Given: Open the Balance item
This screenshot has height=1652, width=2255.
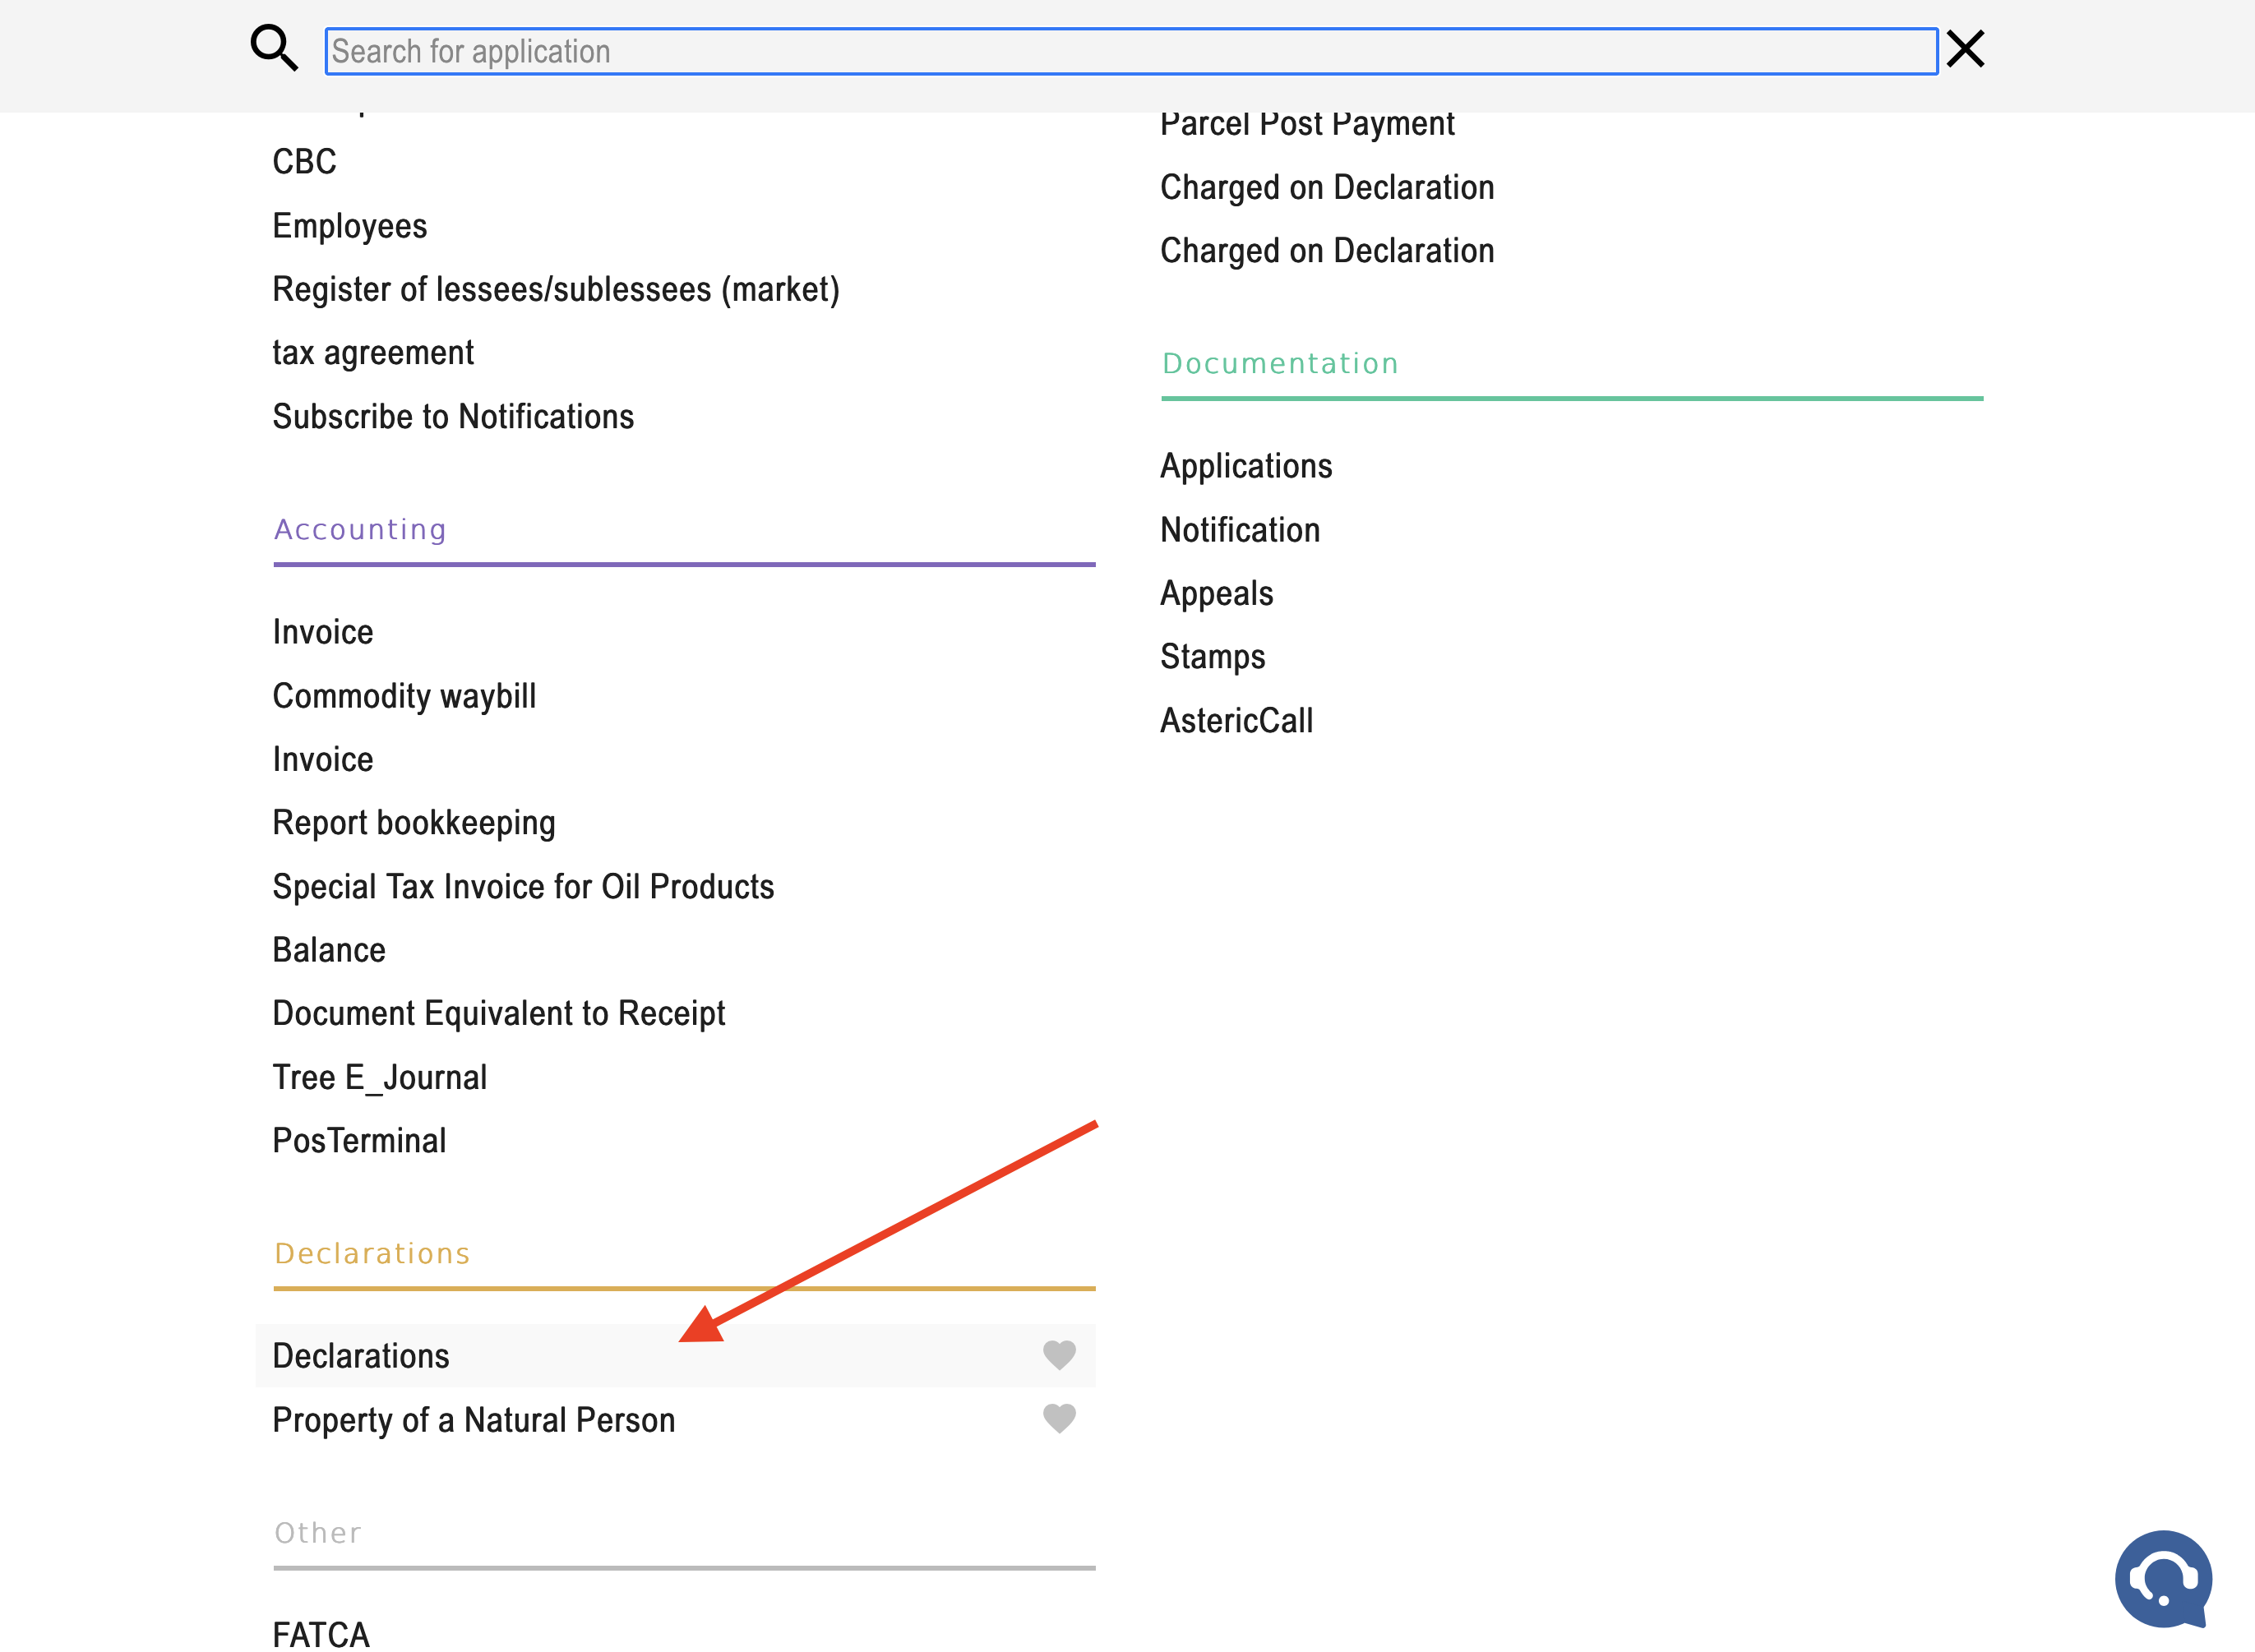Looking at the screenshot, I should pyautogui.click(x=329, y=950).
